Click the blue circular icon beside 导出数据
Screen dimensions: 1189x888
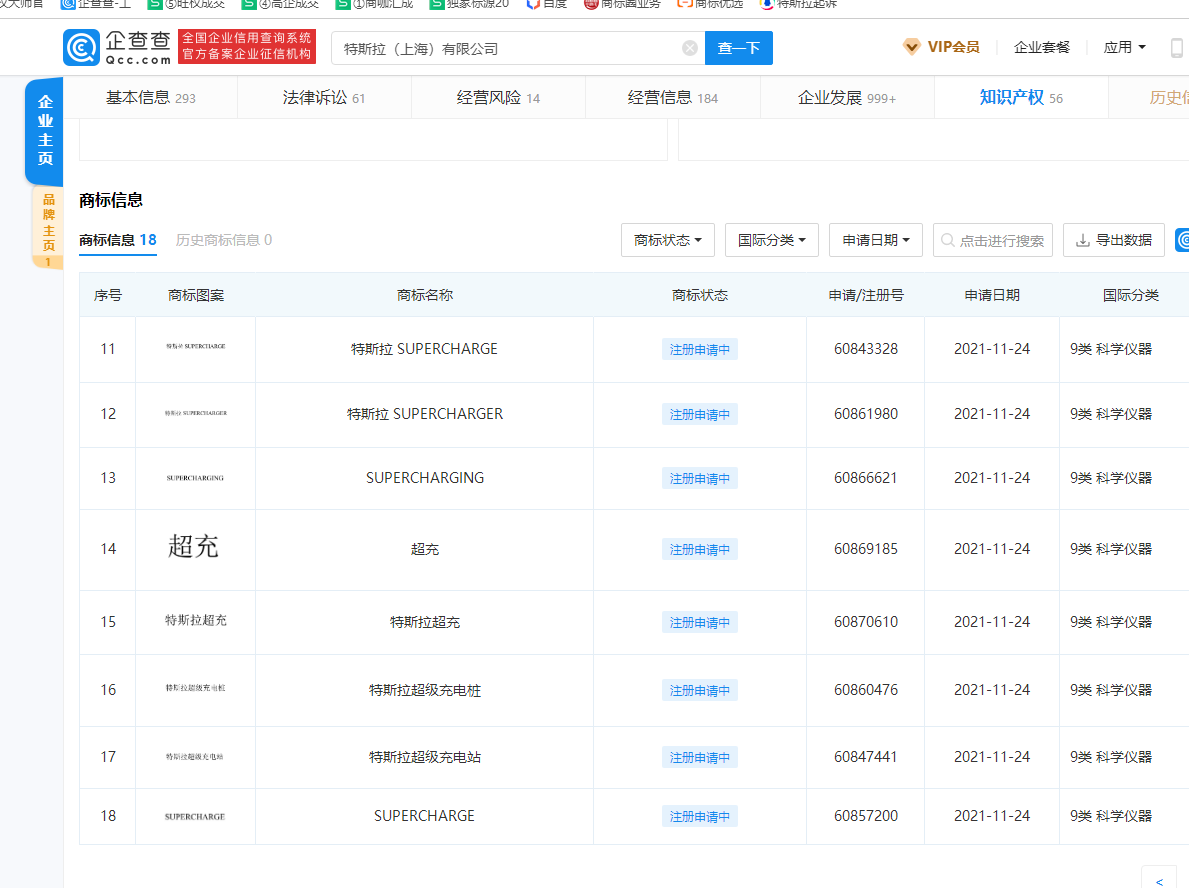click(x=1182, y=240)
